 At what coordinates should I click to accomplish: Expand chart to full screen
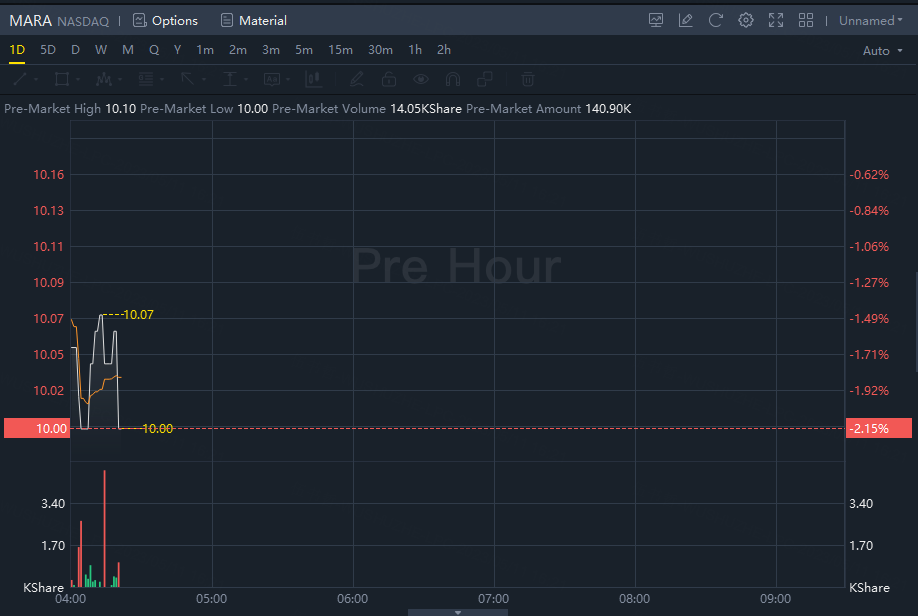click(x=776, y=20)
